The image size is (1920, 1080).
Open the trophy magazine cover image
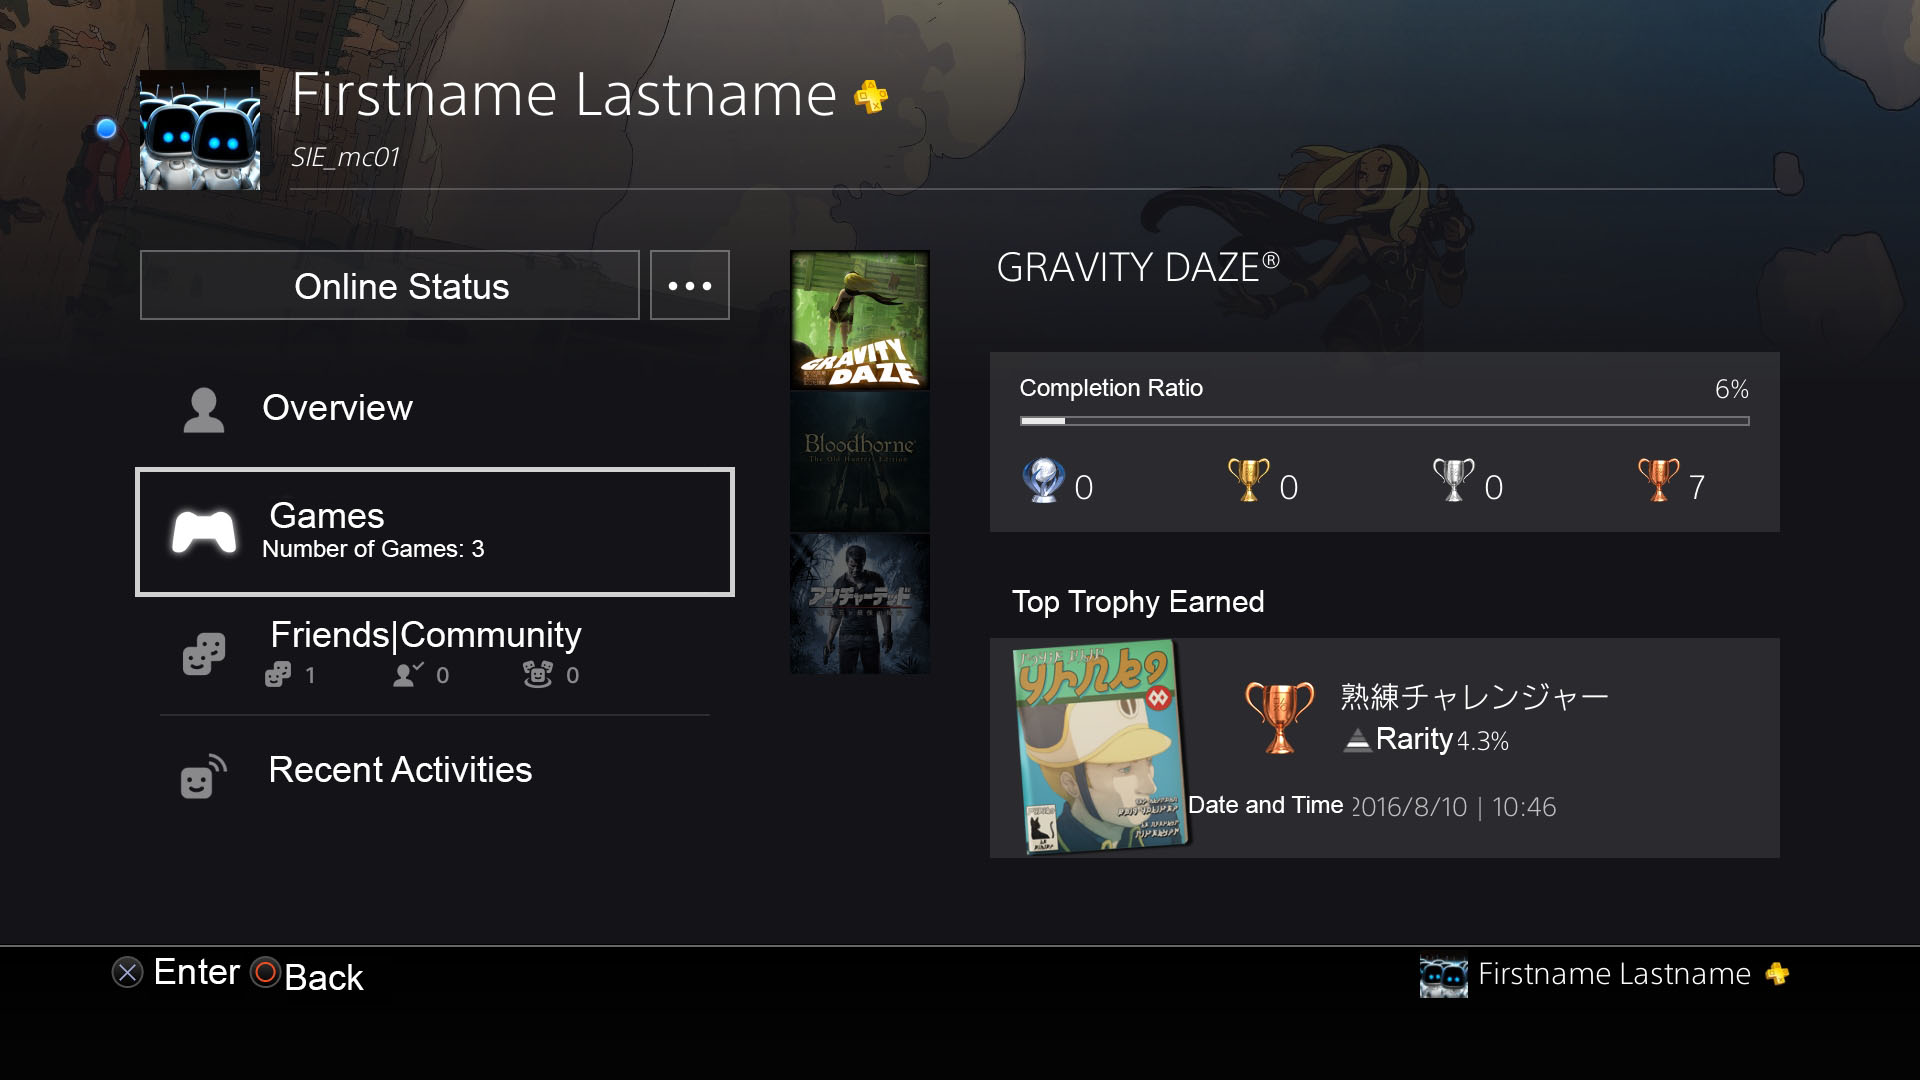click(x=1103, y=748)
